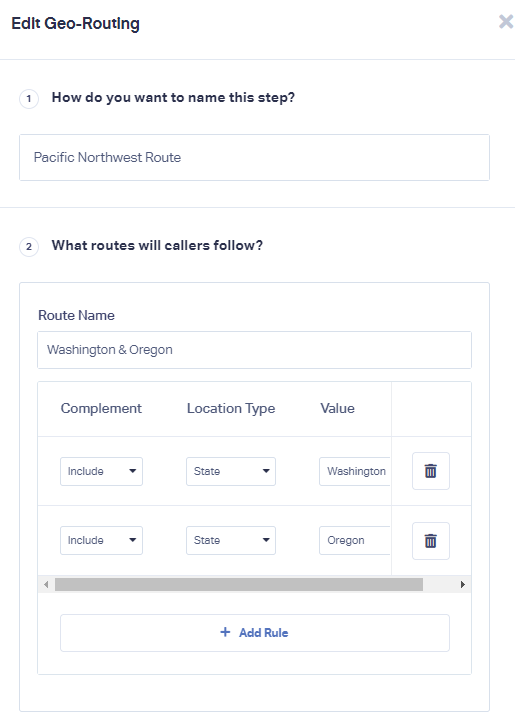Focus the Pacific Northwest Route name field

pos(254,157)
